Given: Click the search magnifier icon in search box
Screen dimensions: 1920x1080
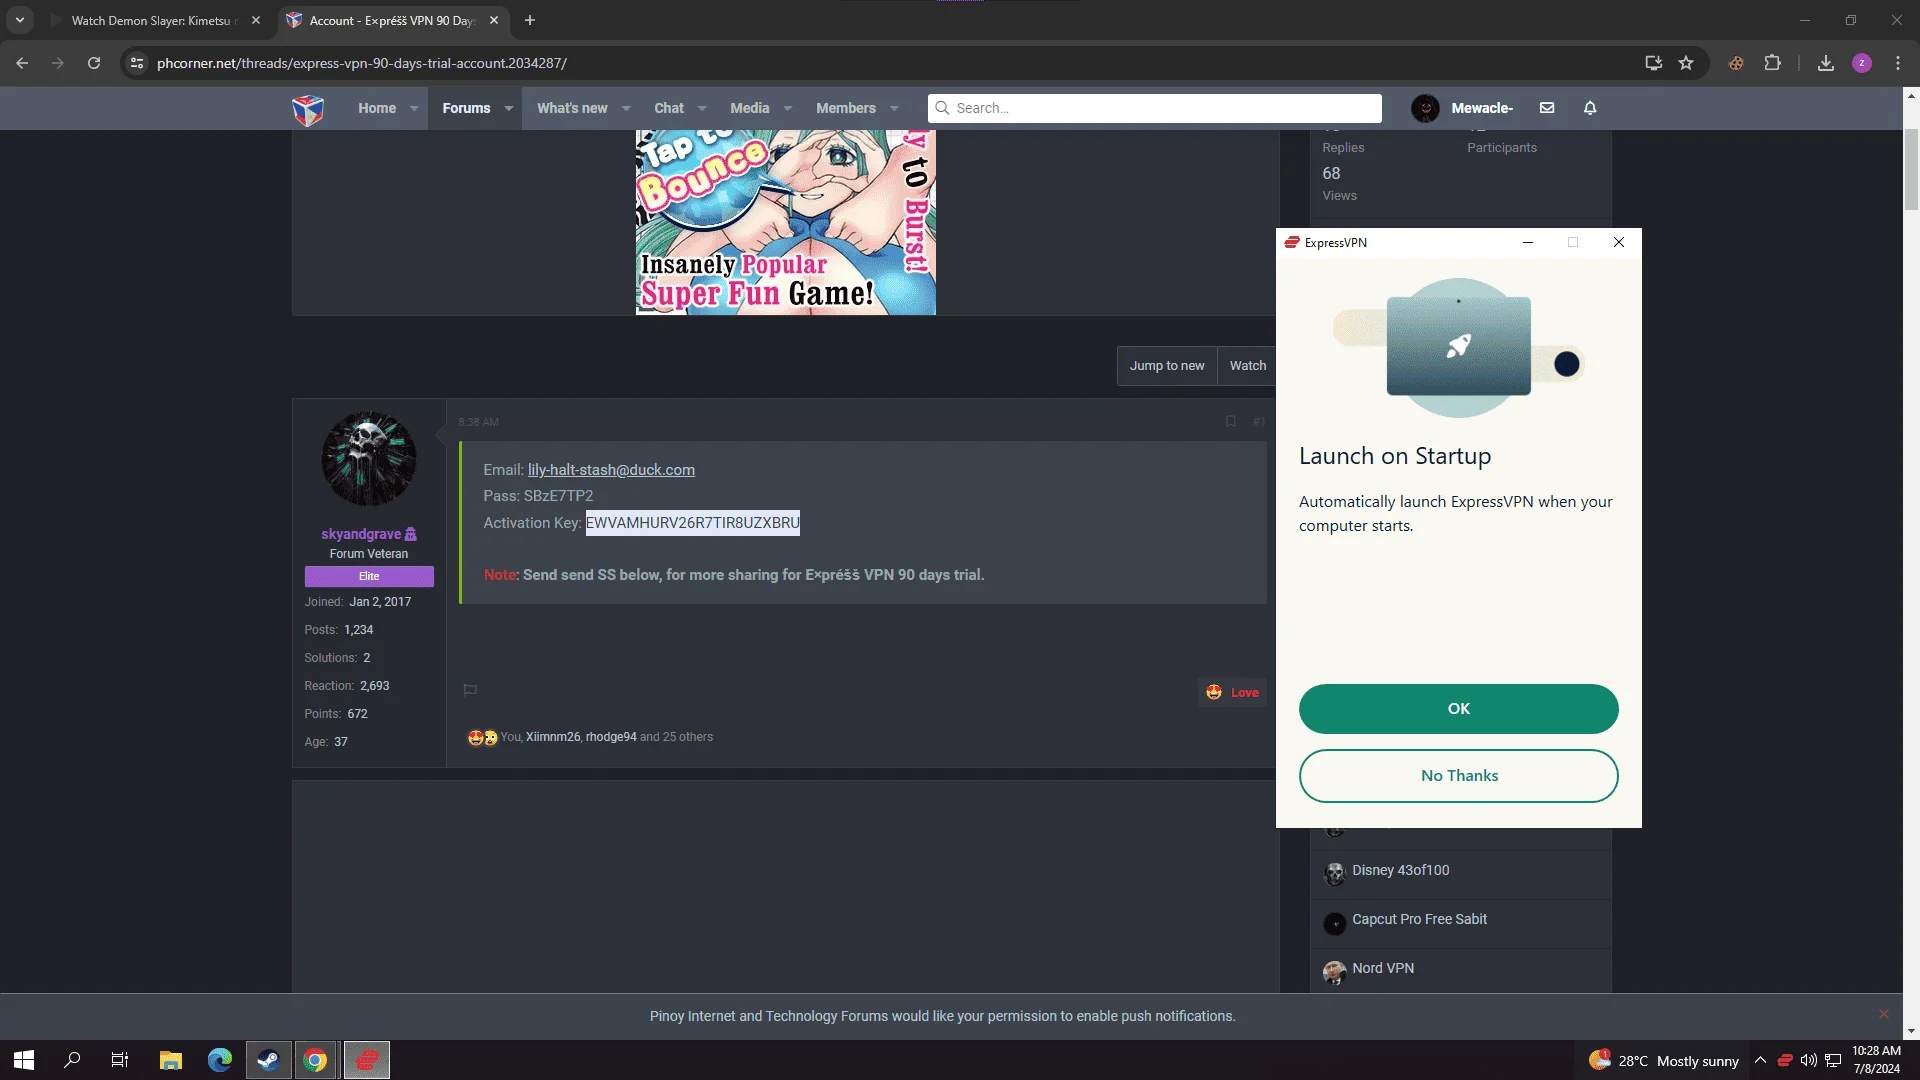Looking at the screenshot, I should pyautogui.click(x=942, y=108).
